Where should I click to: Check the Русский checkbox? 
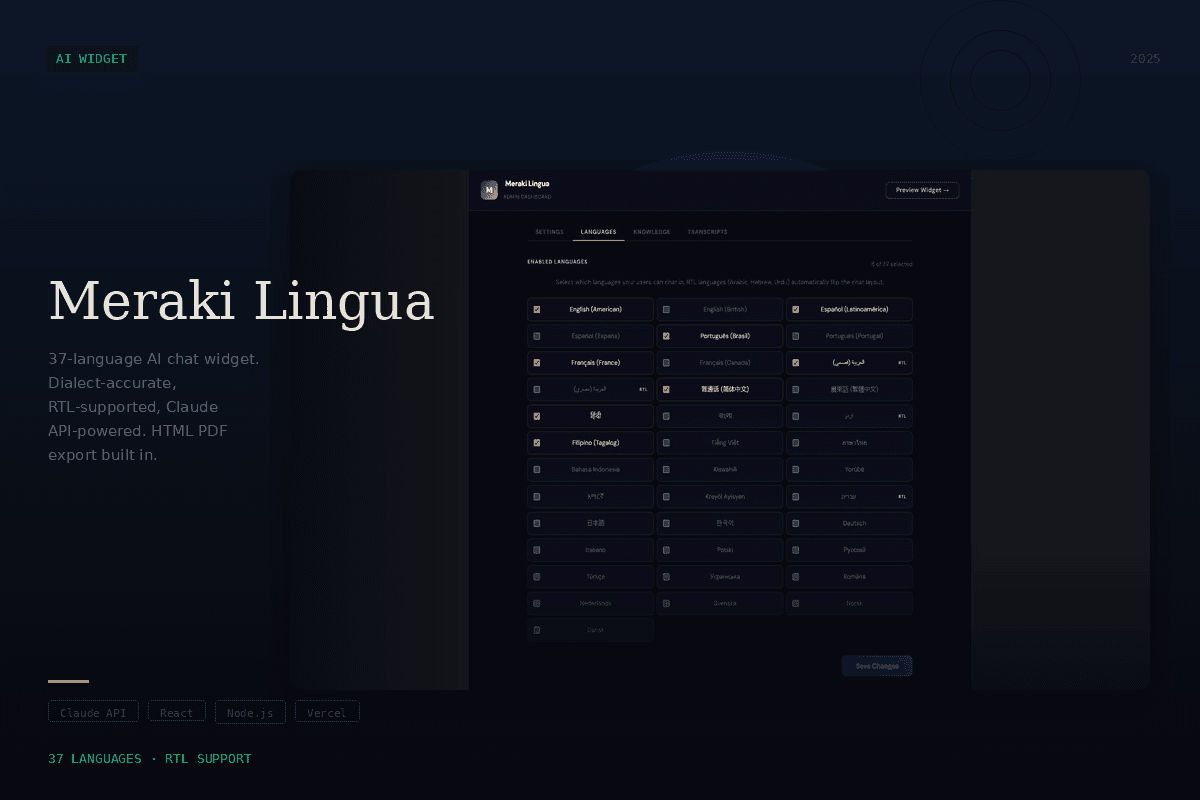coord(795,550)
